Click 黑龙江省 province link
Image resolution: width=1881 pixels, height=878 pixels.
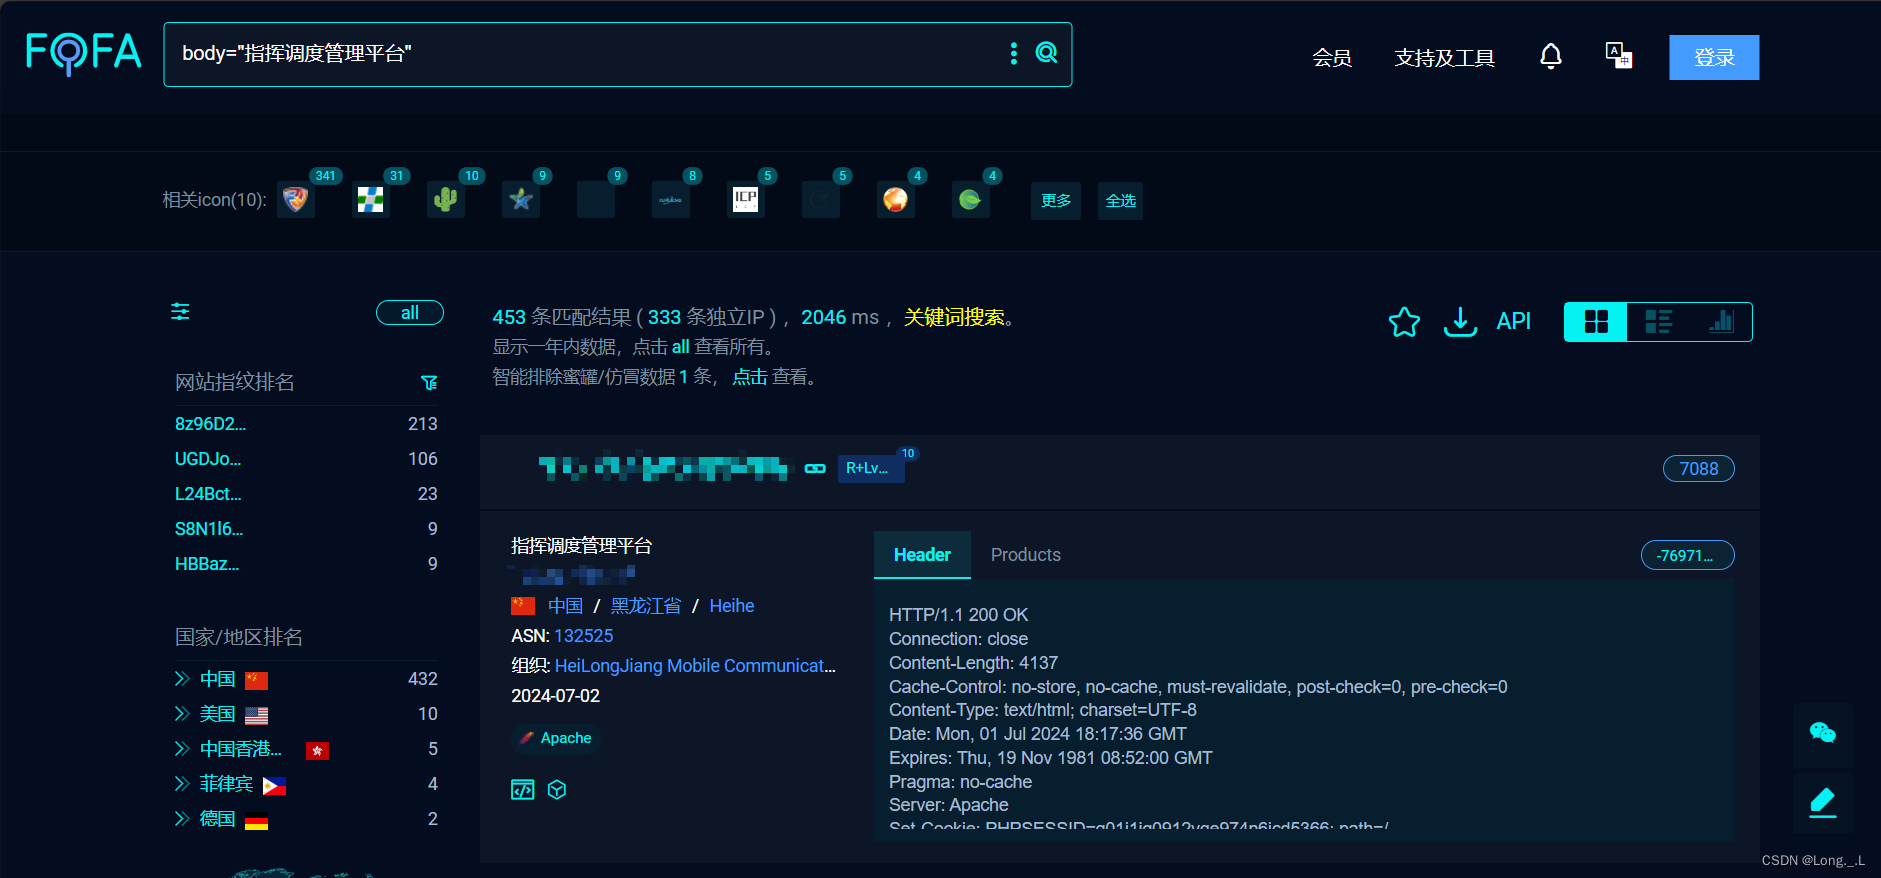point(646,606)
